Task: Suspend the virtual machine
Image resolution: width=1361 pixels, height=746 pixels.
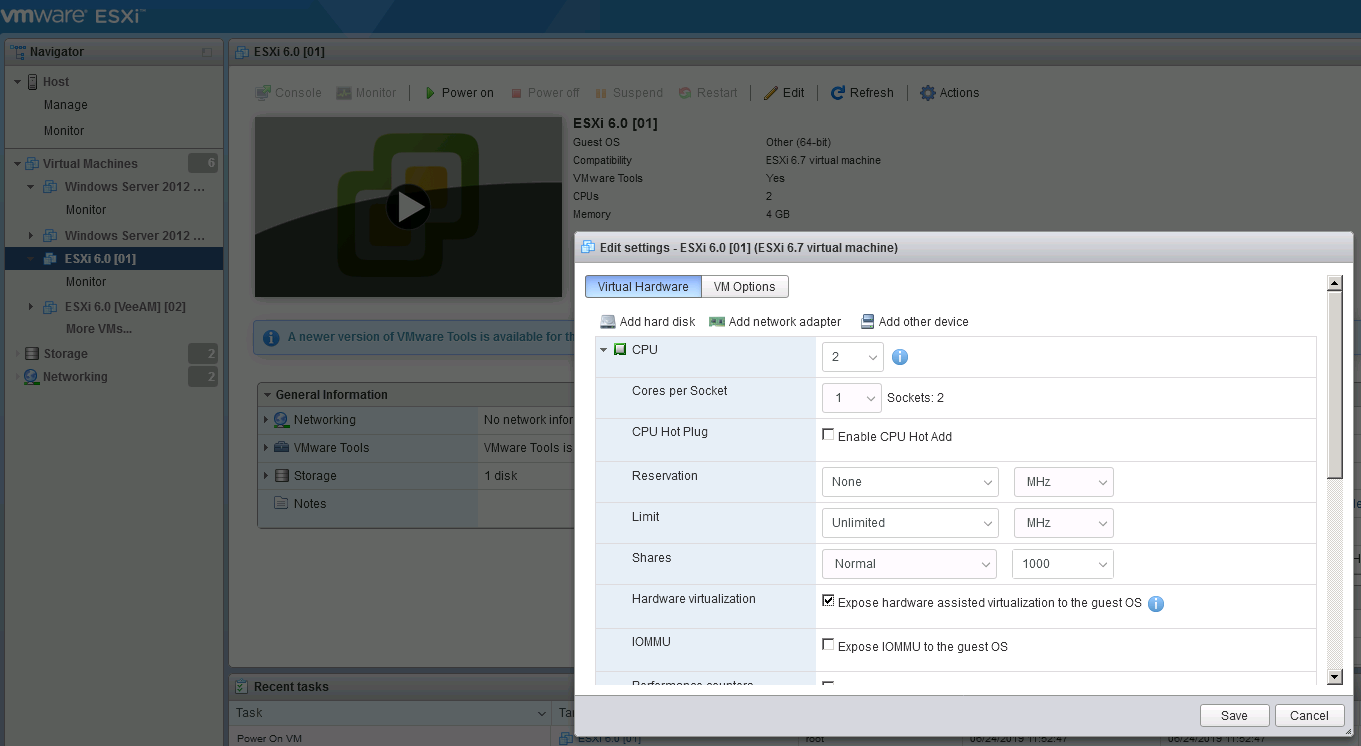Action: [x=629, y=93]
